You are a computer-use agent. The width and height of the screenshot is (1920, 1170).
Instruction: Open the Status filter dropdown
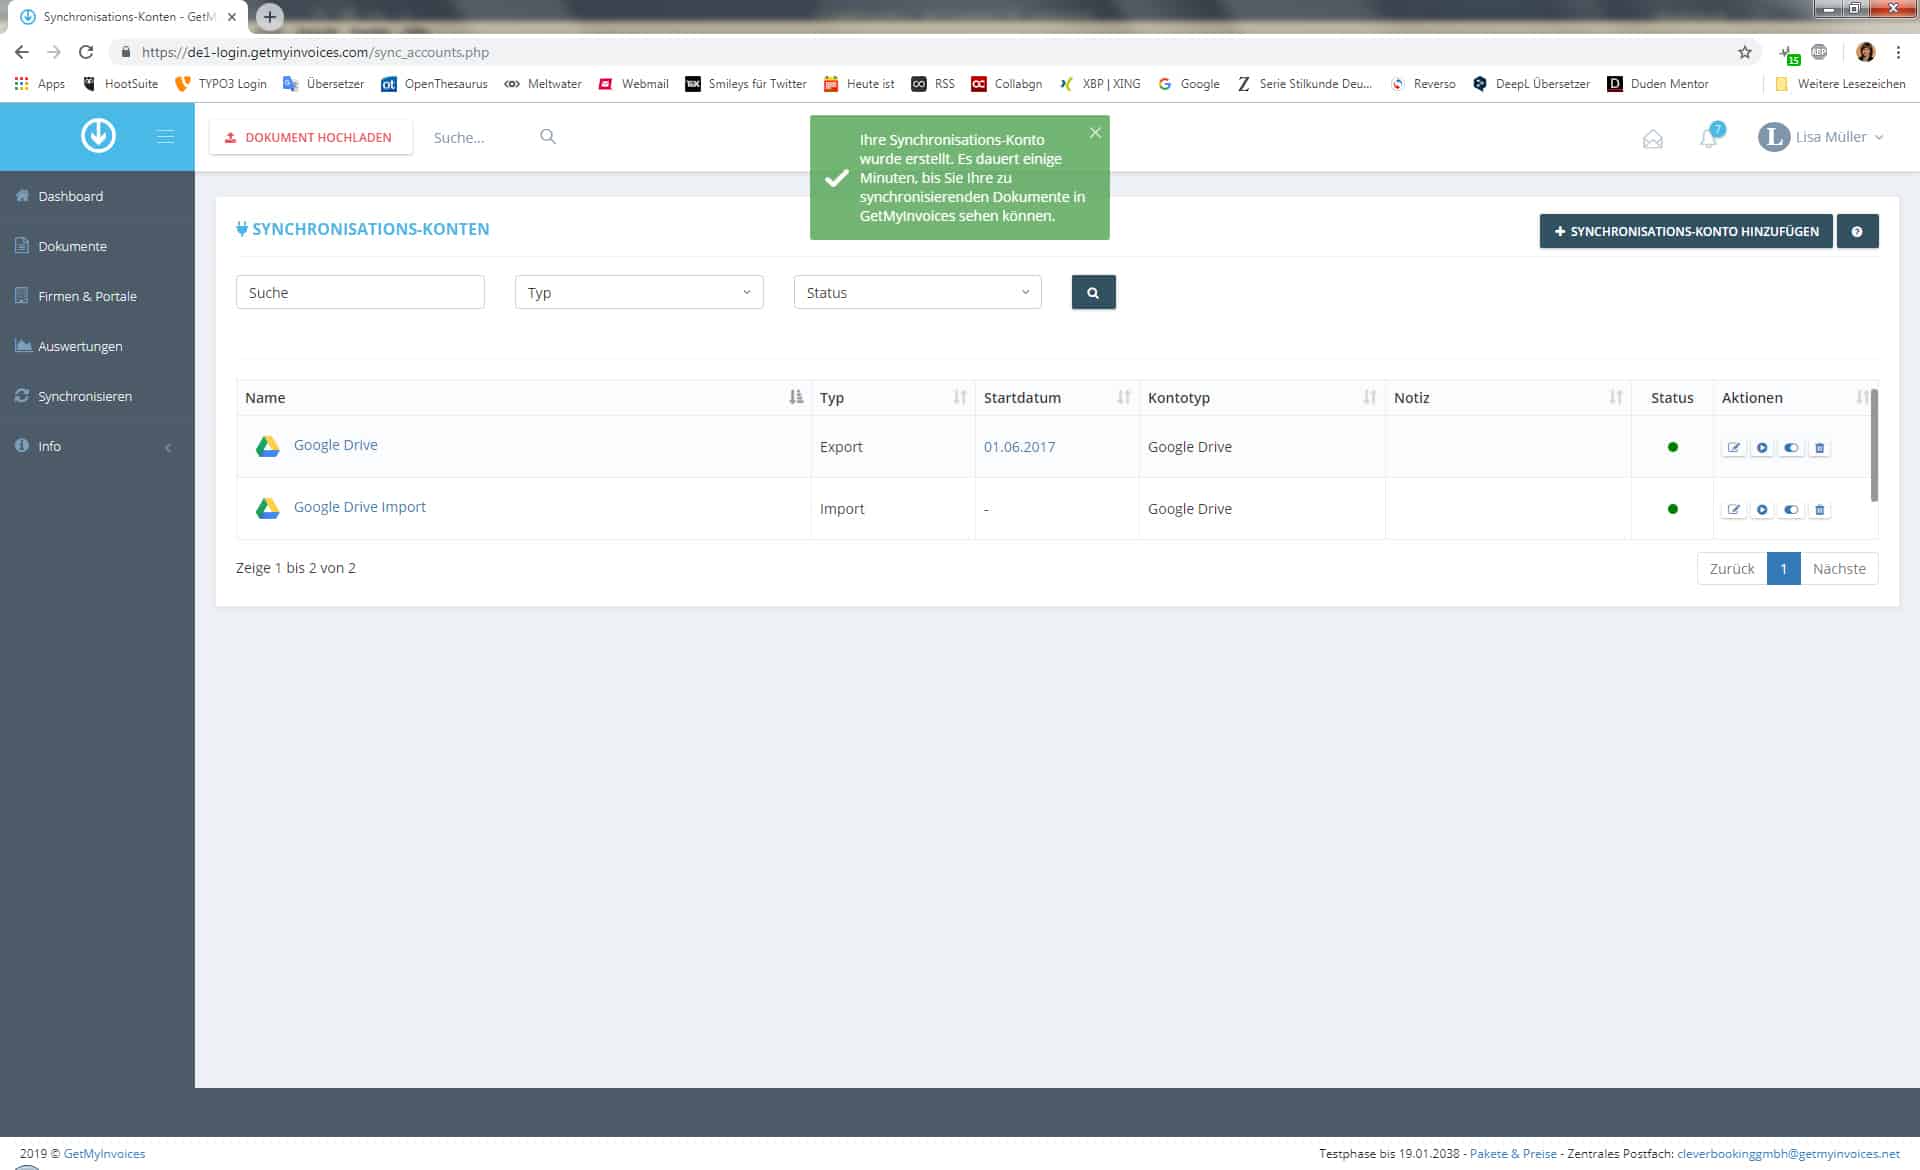(x=917, y=292)
